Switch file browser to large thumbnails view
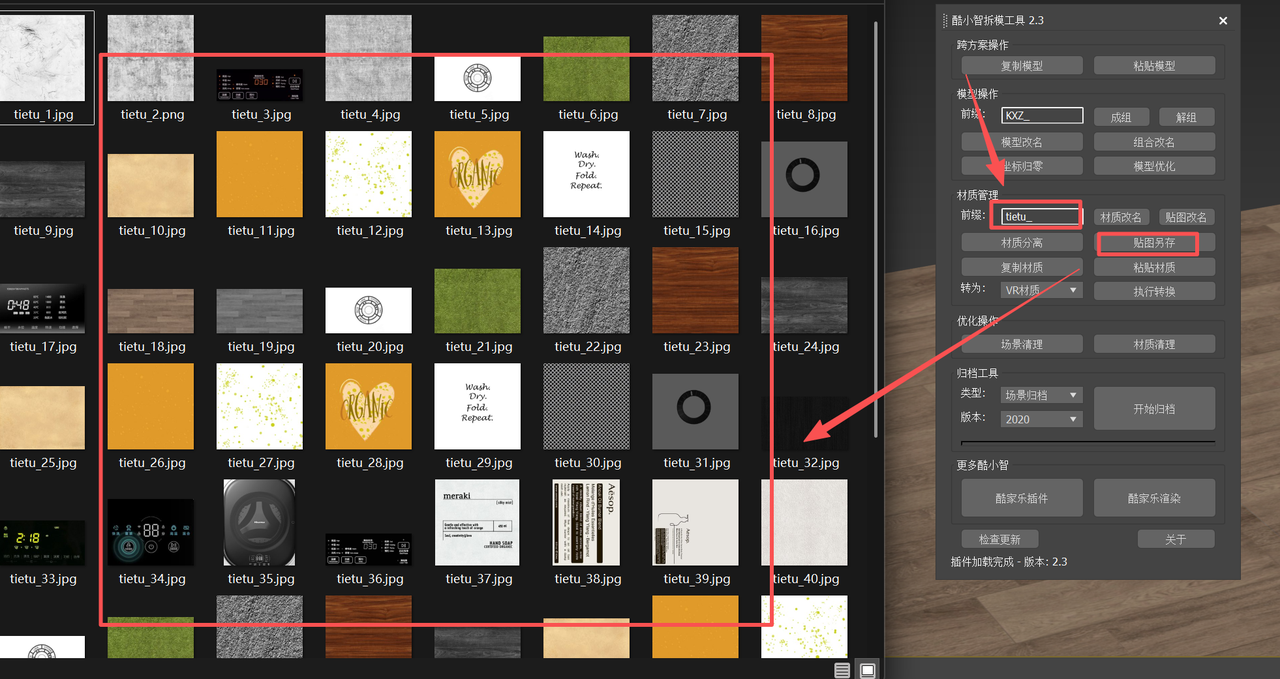This screenshot has width=1280, height=679. click(x=868, y=670)
